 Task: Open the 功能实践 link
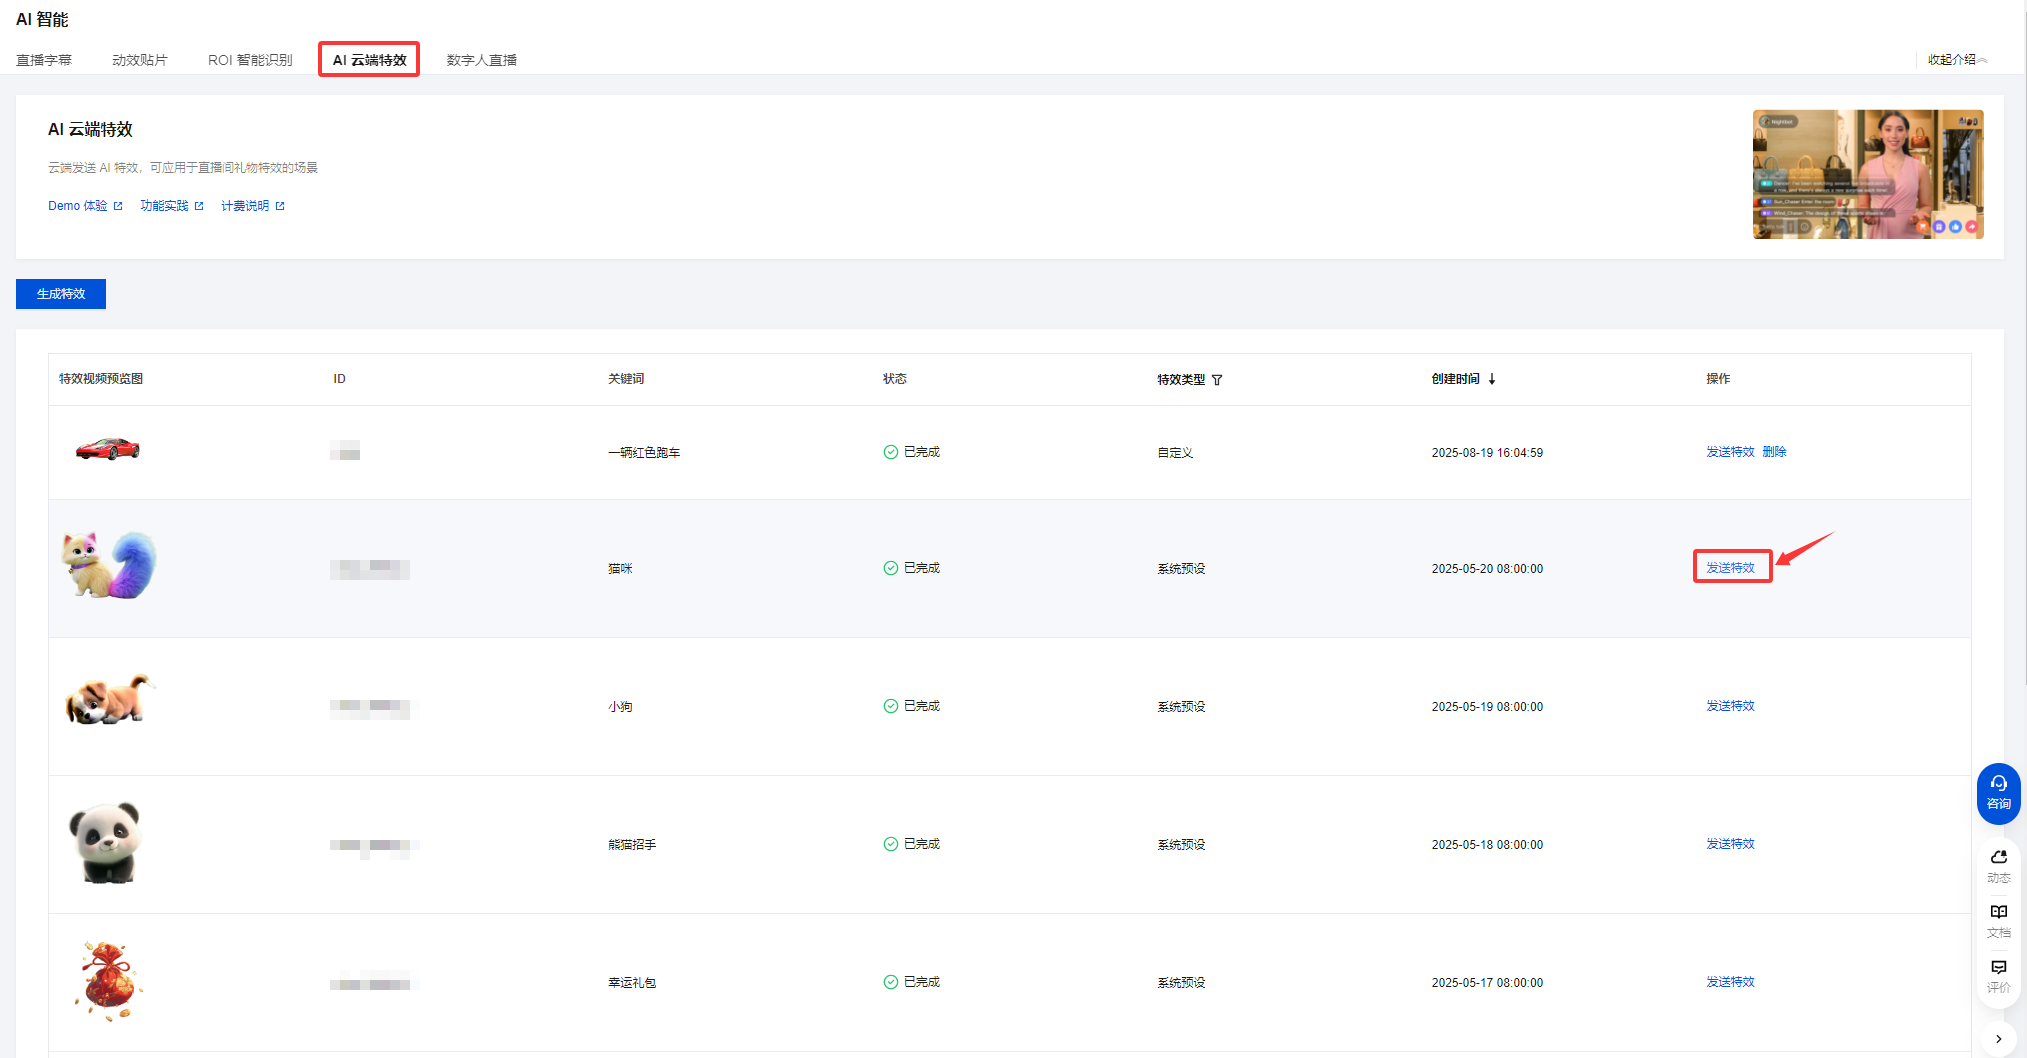pyautogui.click(x=171, y=206)
